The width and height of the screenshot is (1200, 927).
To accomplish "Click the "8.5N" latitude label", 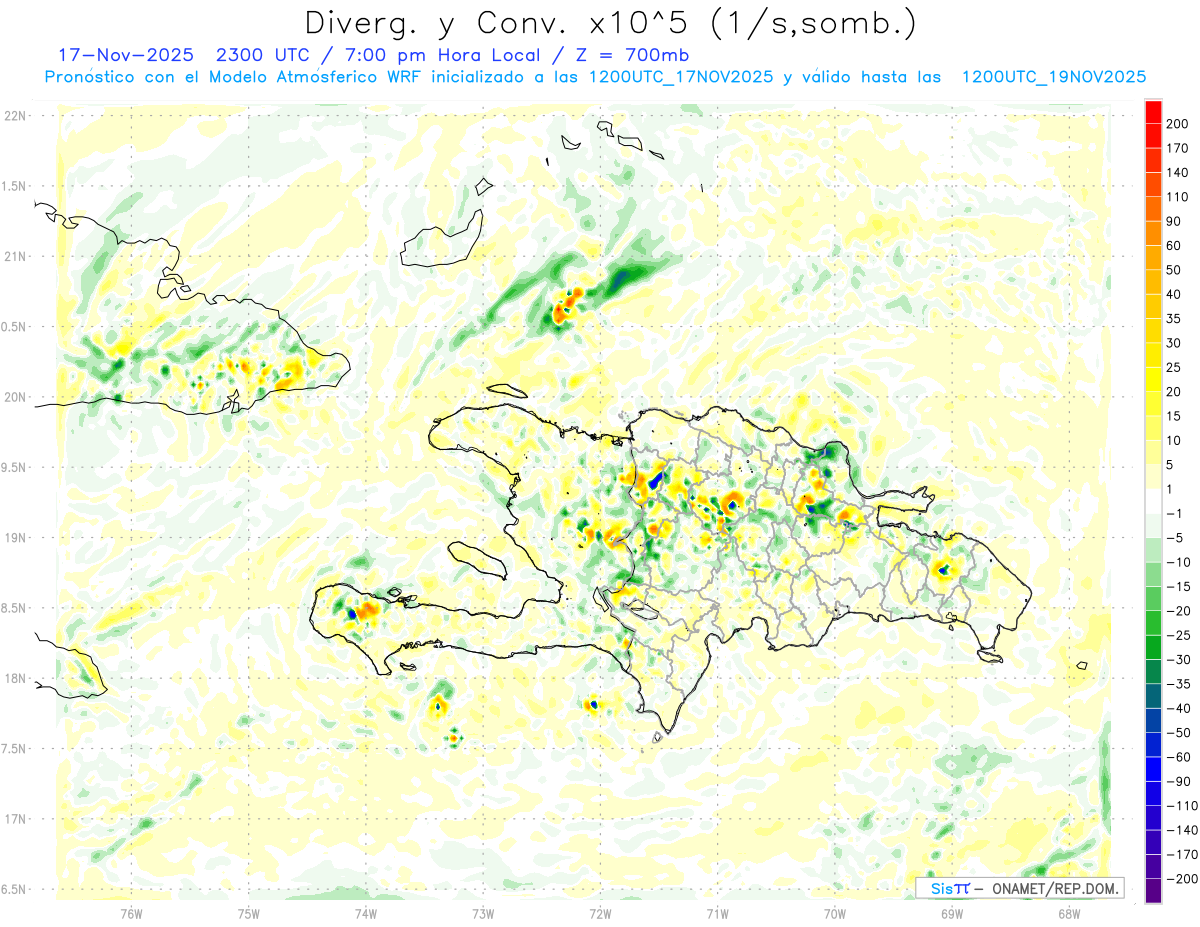I will pos(14,608).
